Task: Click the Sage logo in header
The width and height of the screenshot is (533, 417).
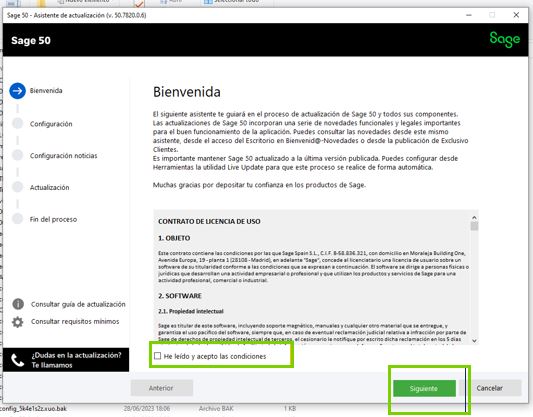Action: point(505,40)
